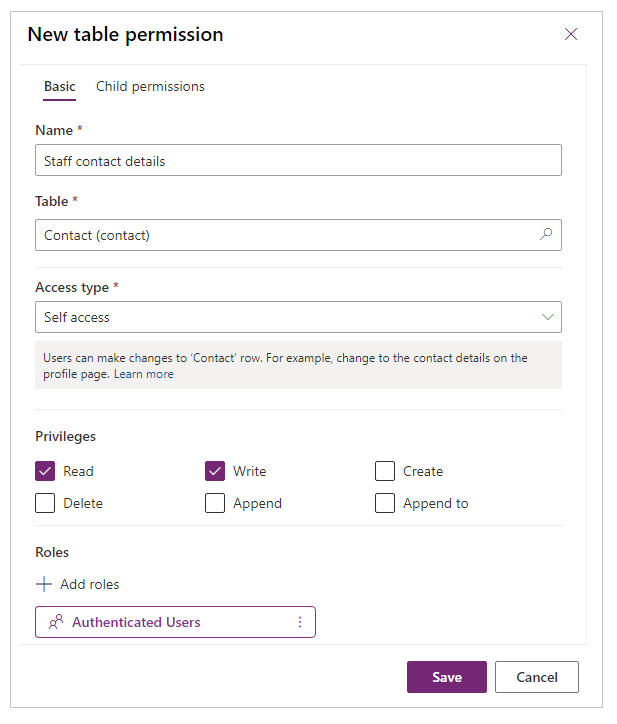Close the New table permission dialog
This screenshot has width=617, height=724.
click(x=571, y=34)
